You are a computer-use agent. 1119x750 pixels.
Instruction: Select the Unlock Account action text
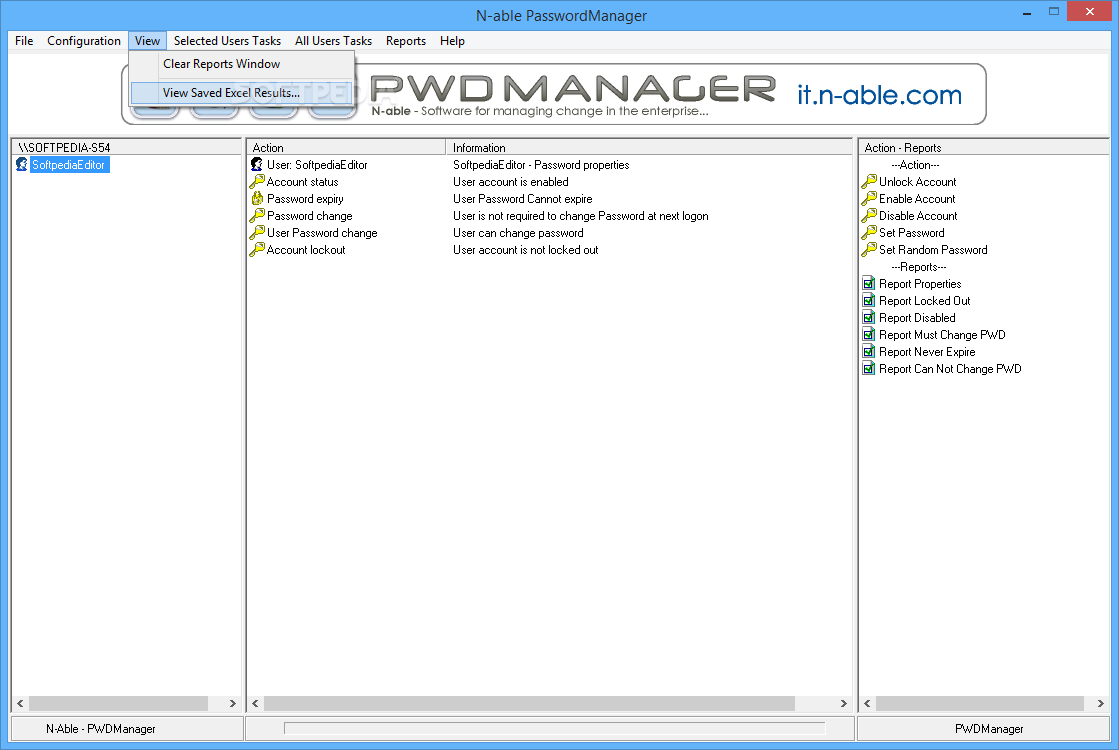(x=917, y=182)
